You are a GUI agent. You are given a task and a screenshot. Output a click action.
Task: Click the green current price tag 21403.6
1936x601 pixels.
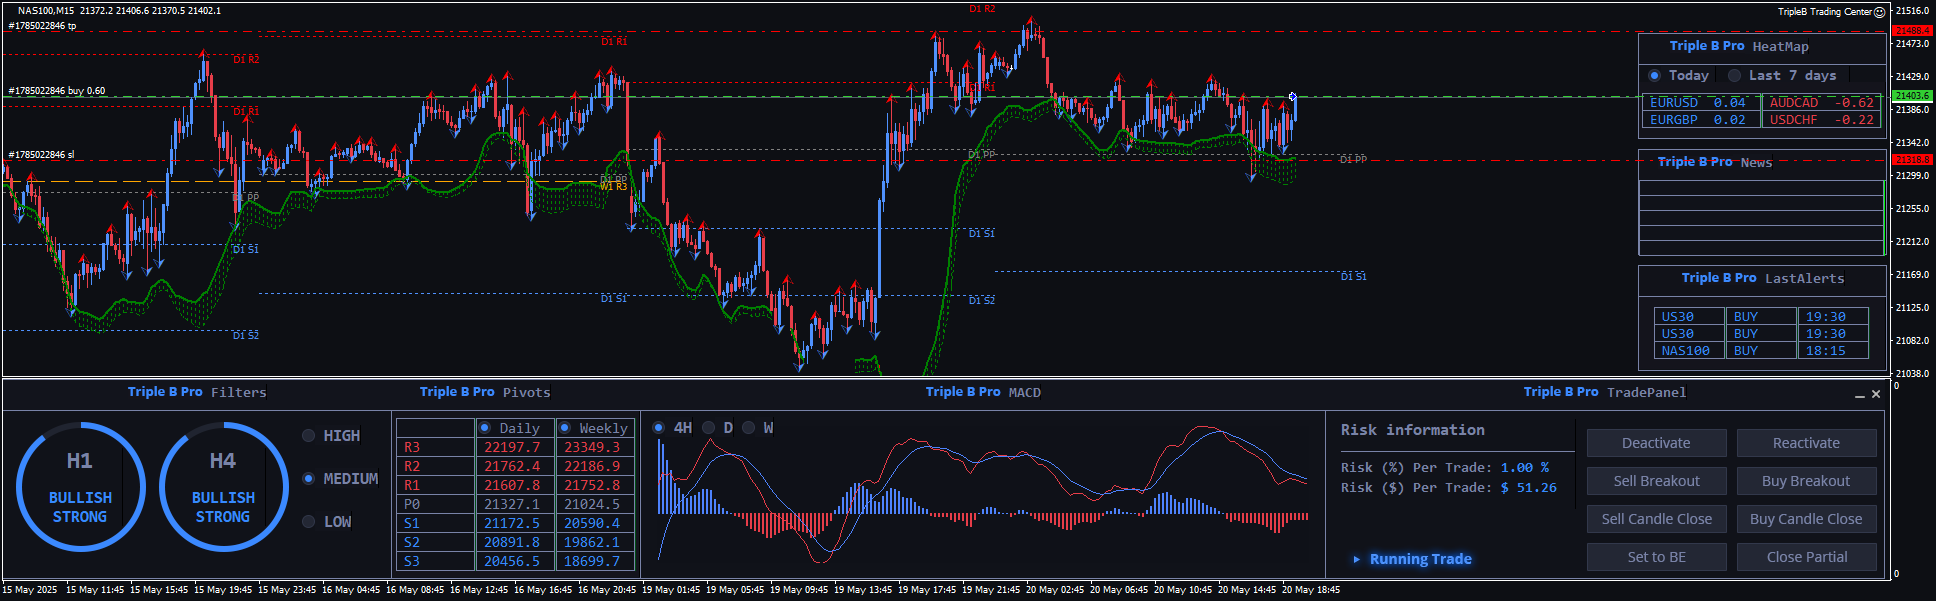pos(1912,96)
